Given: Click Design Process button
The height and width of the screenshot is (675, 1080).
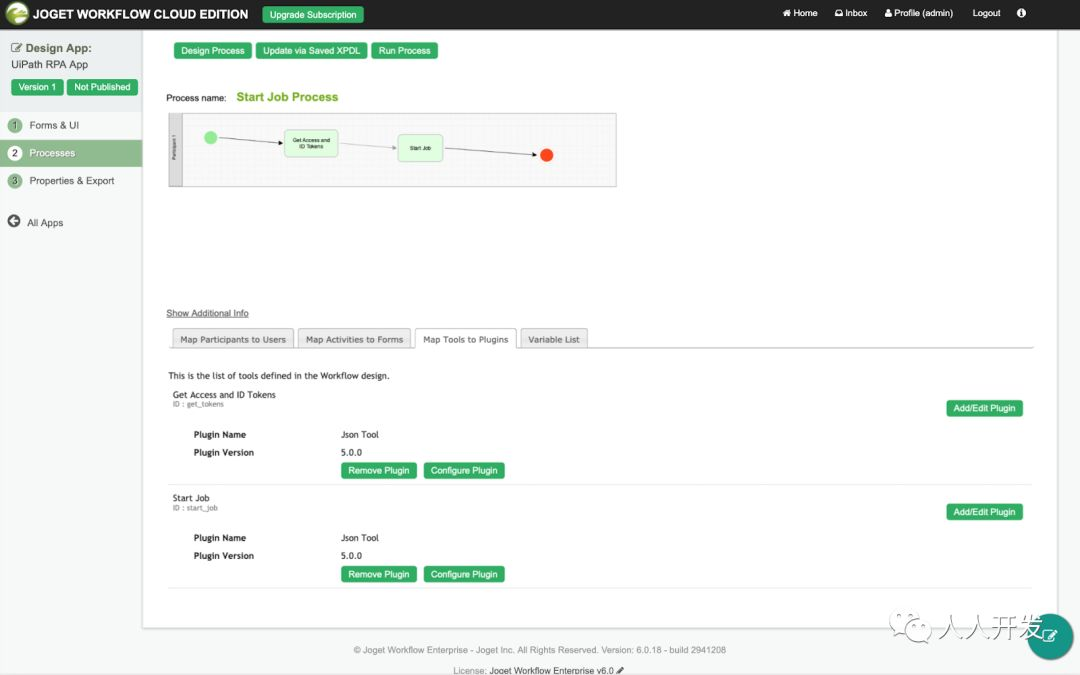Looking at the screenshot, I should click(213, 50).
